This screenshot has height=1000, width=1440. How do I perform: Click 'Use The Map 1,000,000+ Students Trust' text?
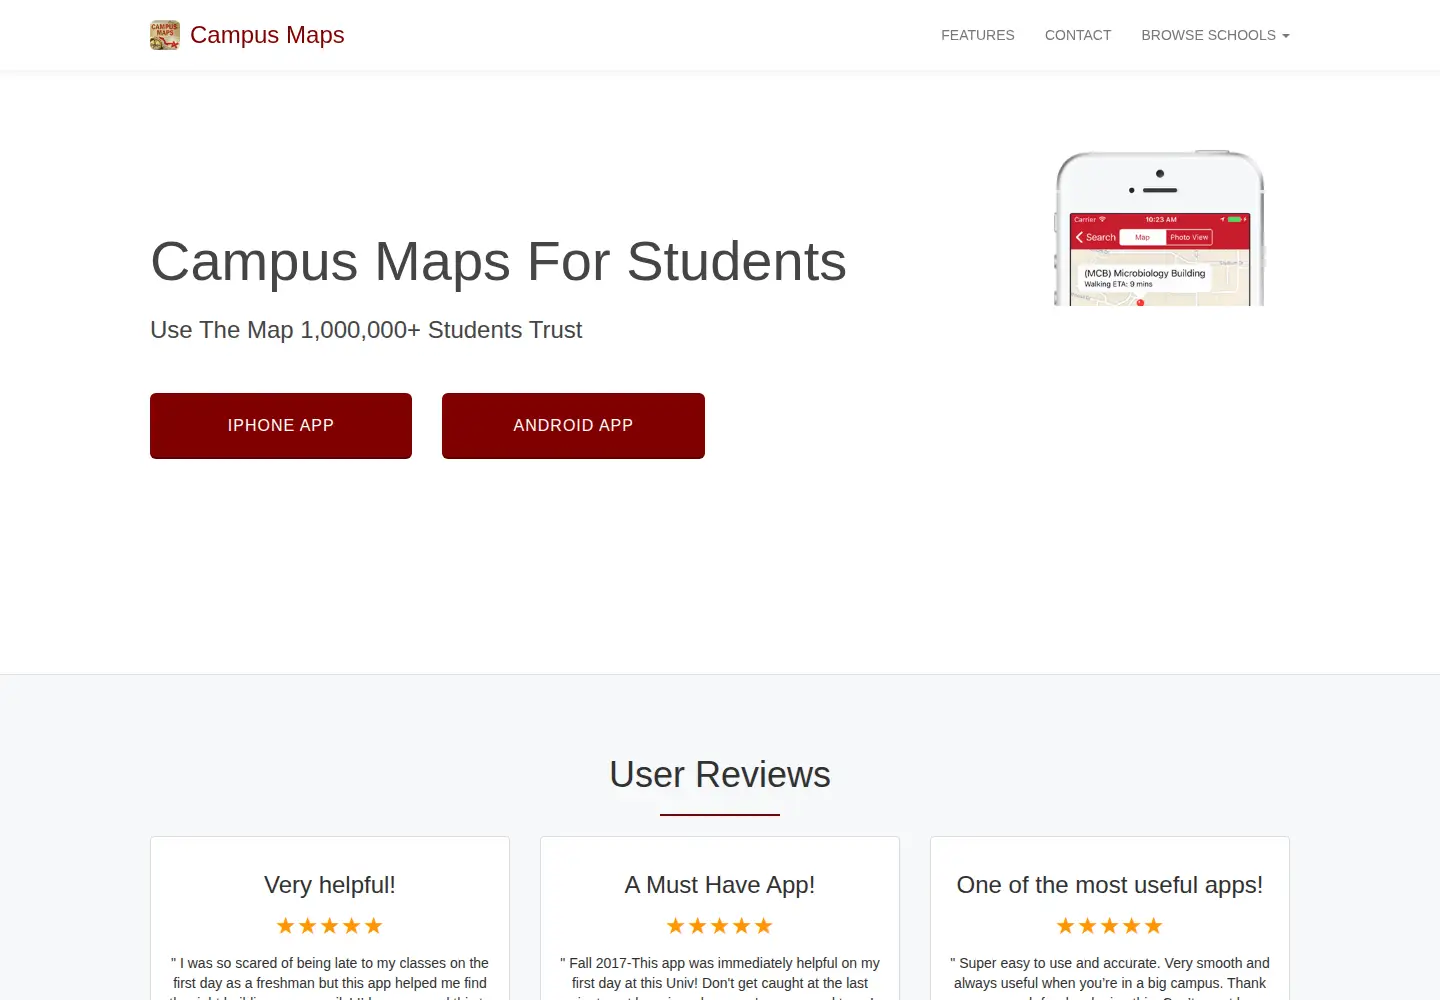[x=366, y=330]
